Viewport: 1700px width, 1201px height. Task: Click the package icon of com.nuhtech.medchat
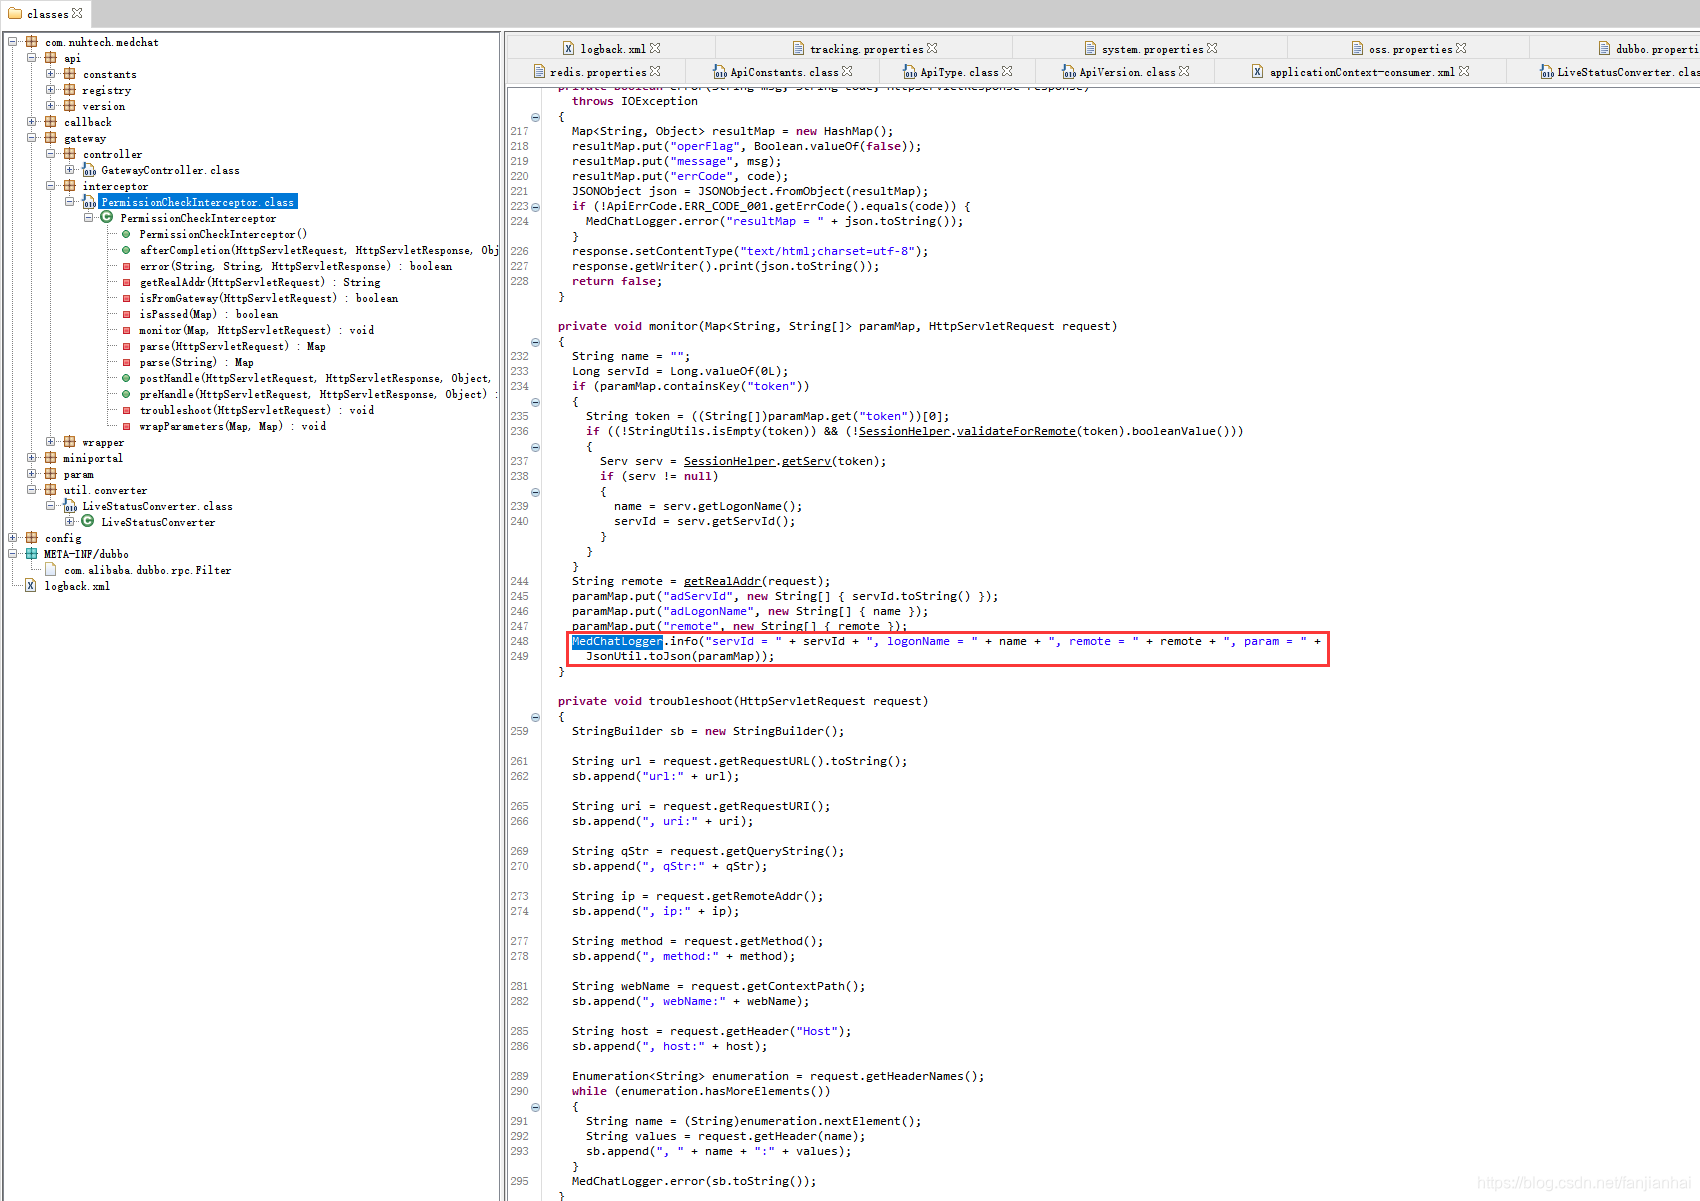point(32,42)
